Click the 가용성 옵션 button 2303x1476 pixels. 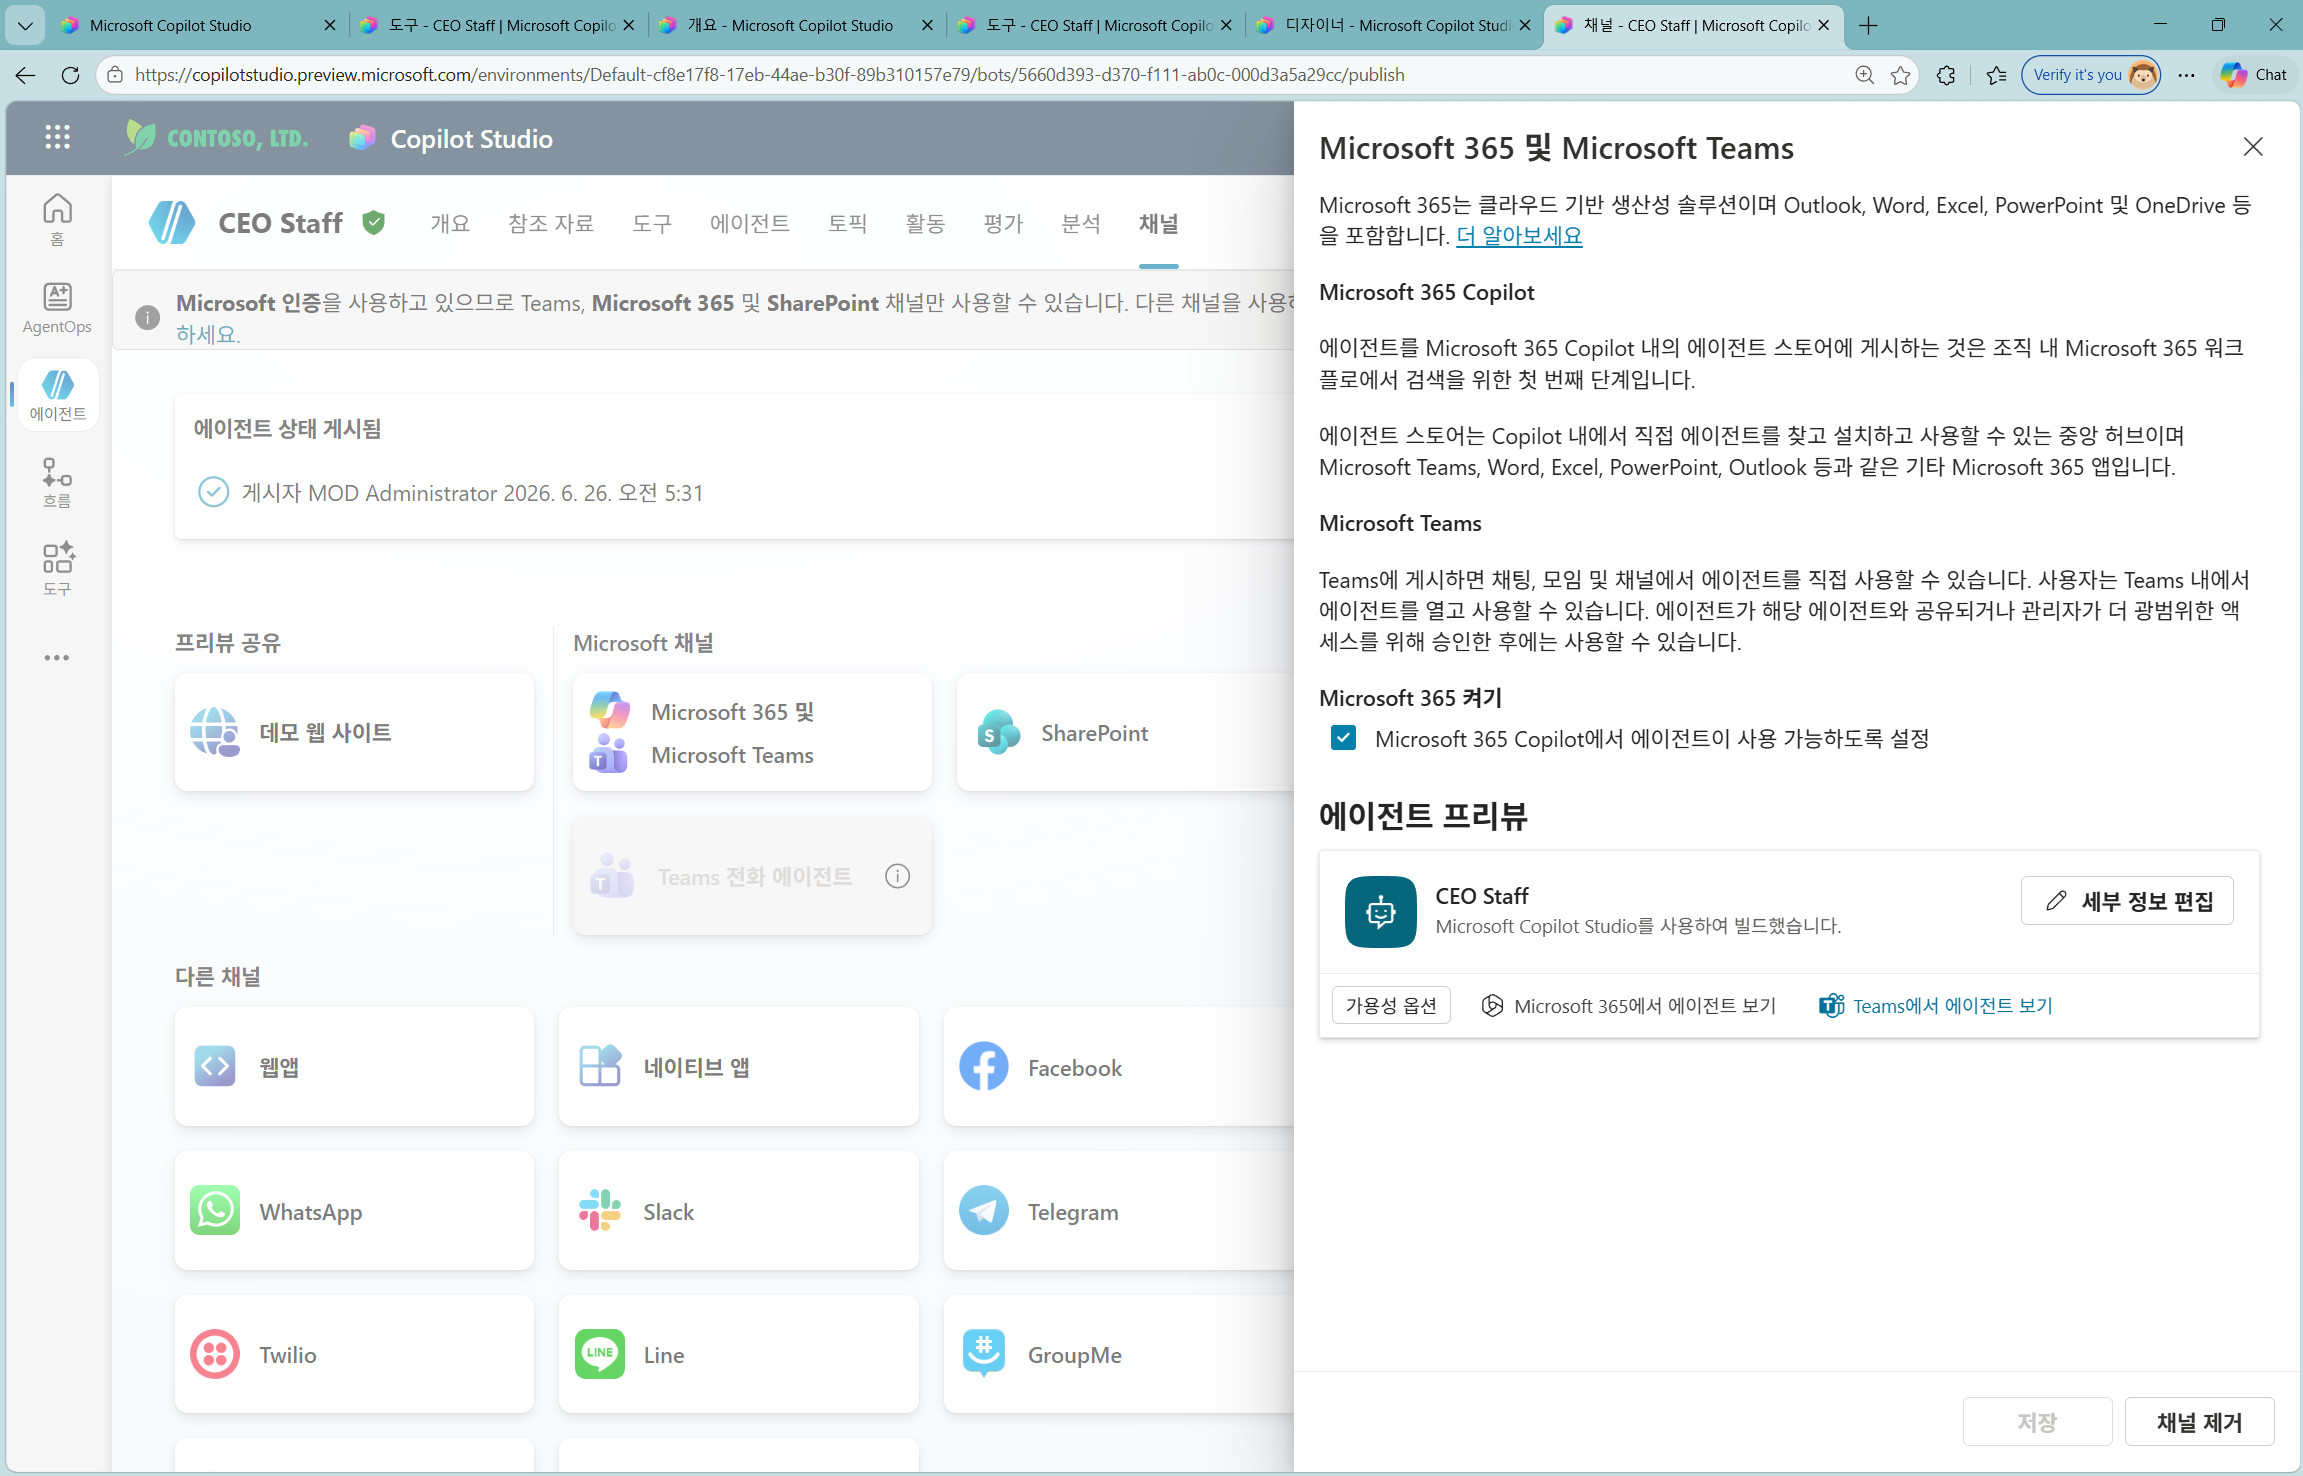1391,1005
